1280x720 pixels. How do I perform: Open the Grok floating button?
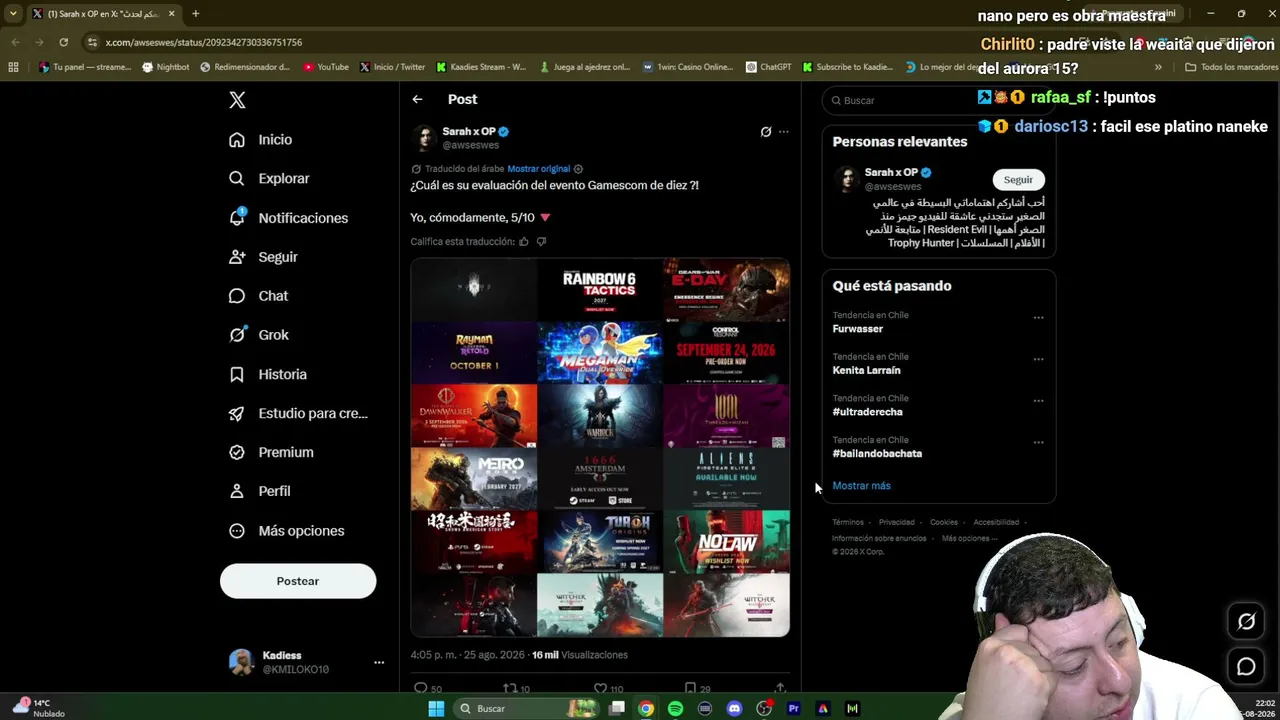[1246, 621]
